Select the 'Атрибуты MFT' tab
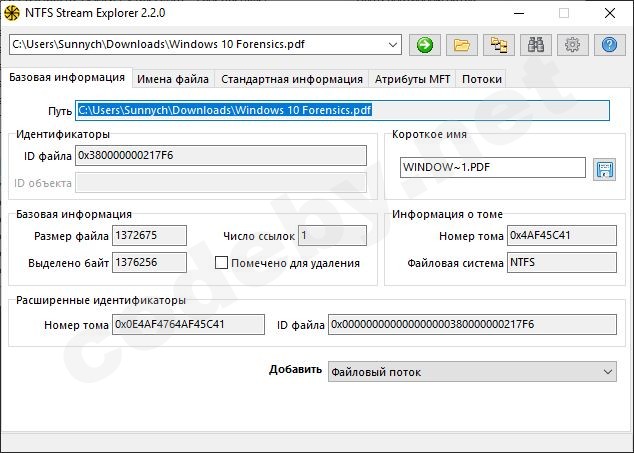 pyautogui.click(x=411, y=79)
